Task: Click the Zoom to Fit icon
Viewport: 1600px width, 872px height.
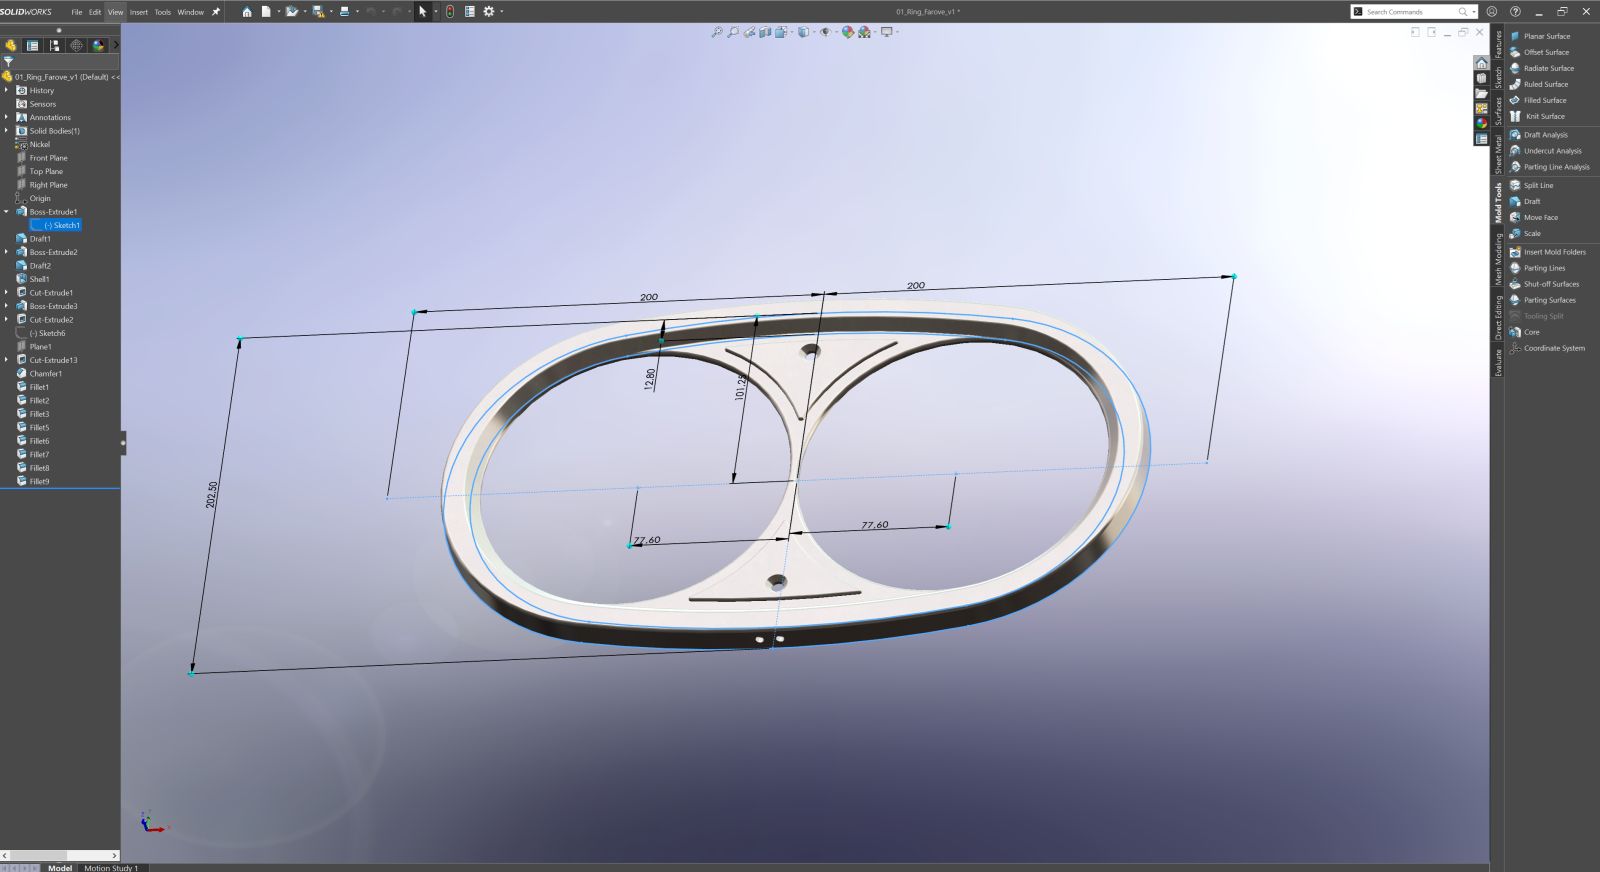Action: (x=717, y=32)
